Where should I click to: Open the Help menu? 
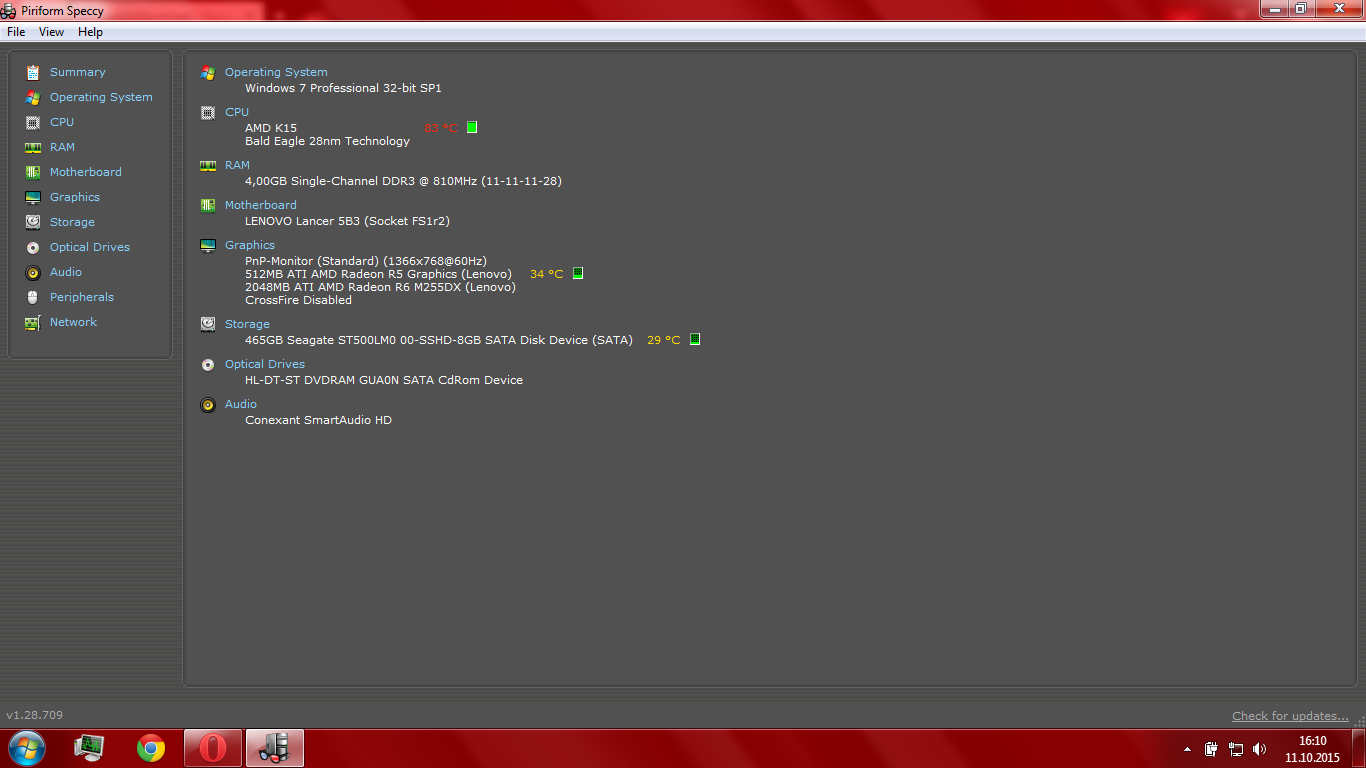pos(90,32)
